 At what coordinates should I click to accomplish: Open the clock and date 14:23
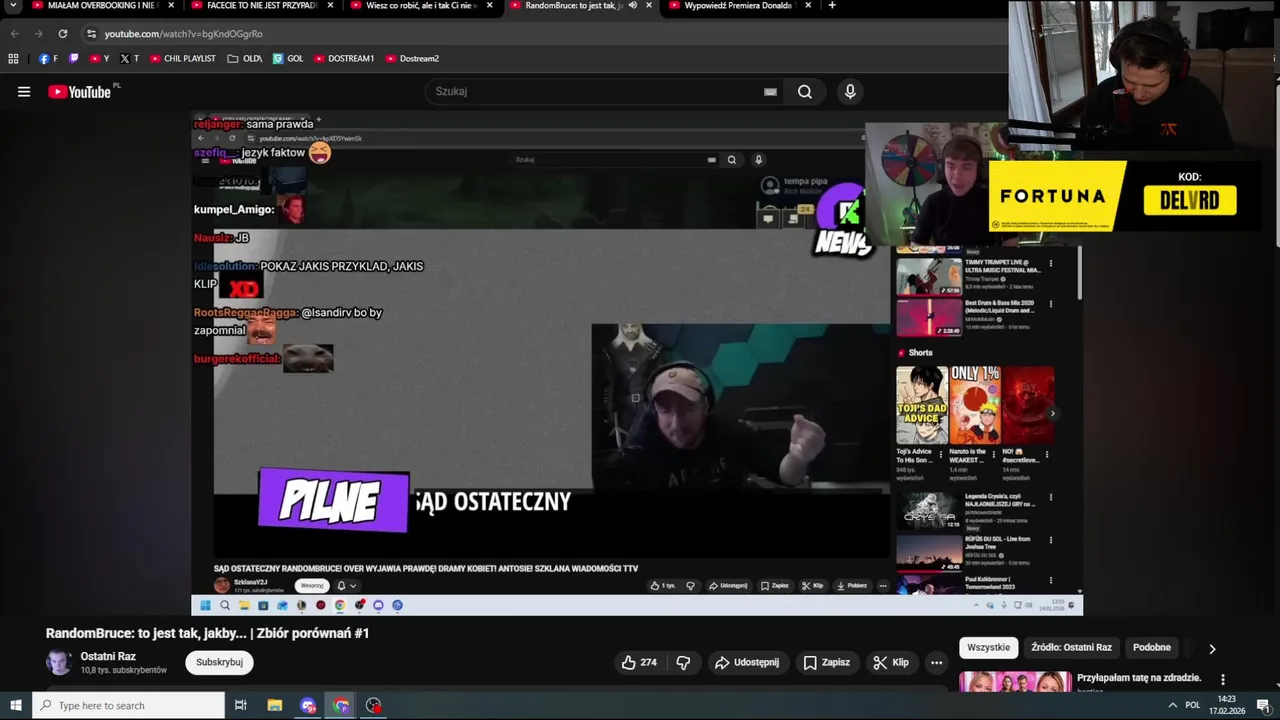tap(1227, 706)
